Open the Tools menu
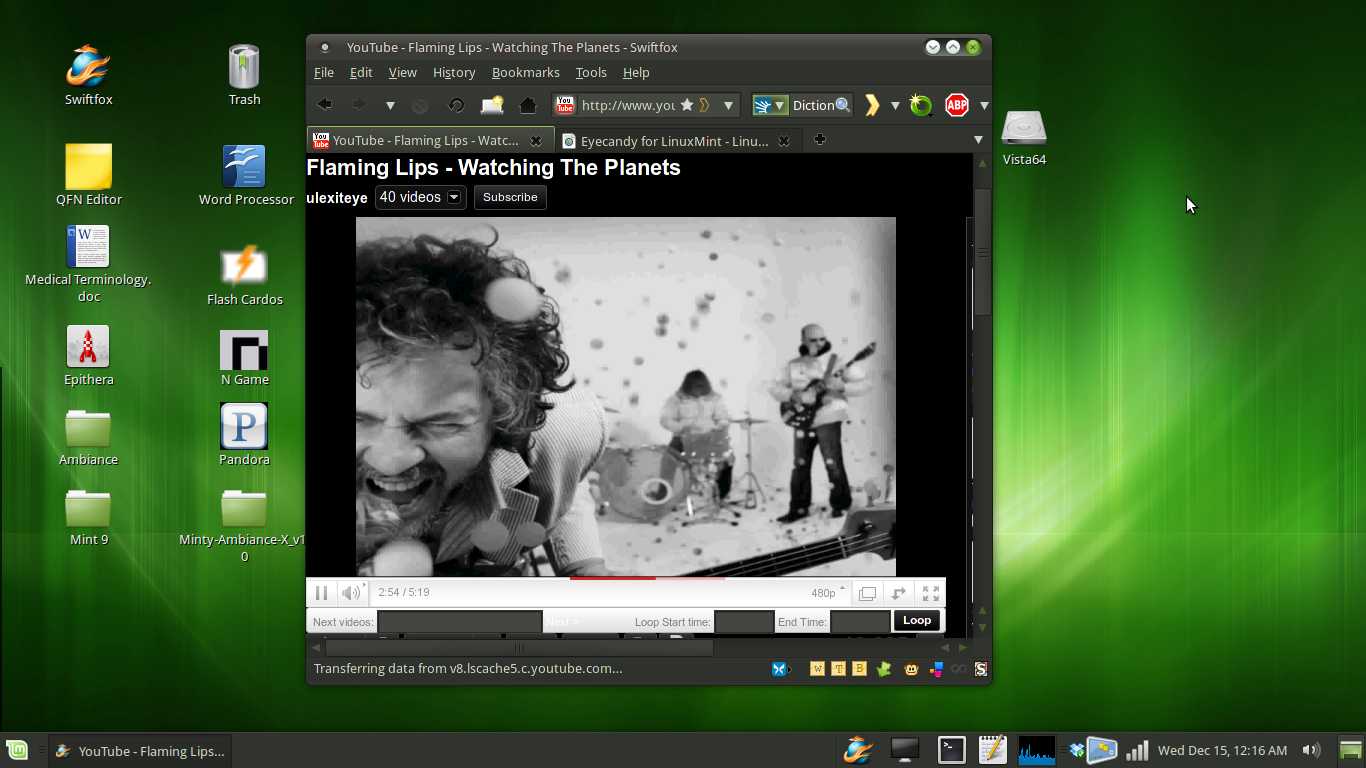This screenshot has width=1366, height=768. pos(591,72)
